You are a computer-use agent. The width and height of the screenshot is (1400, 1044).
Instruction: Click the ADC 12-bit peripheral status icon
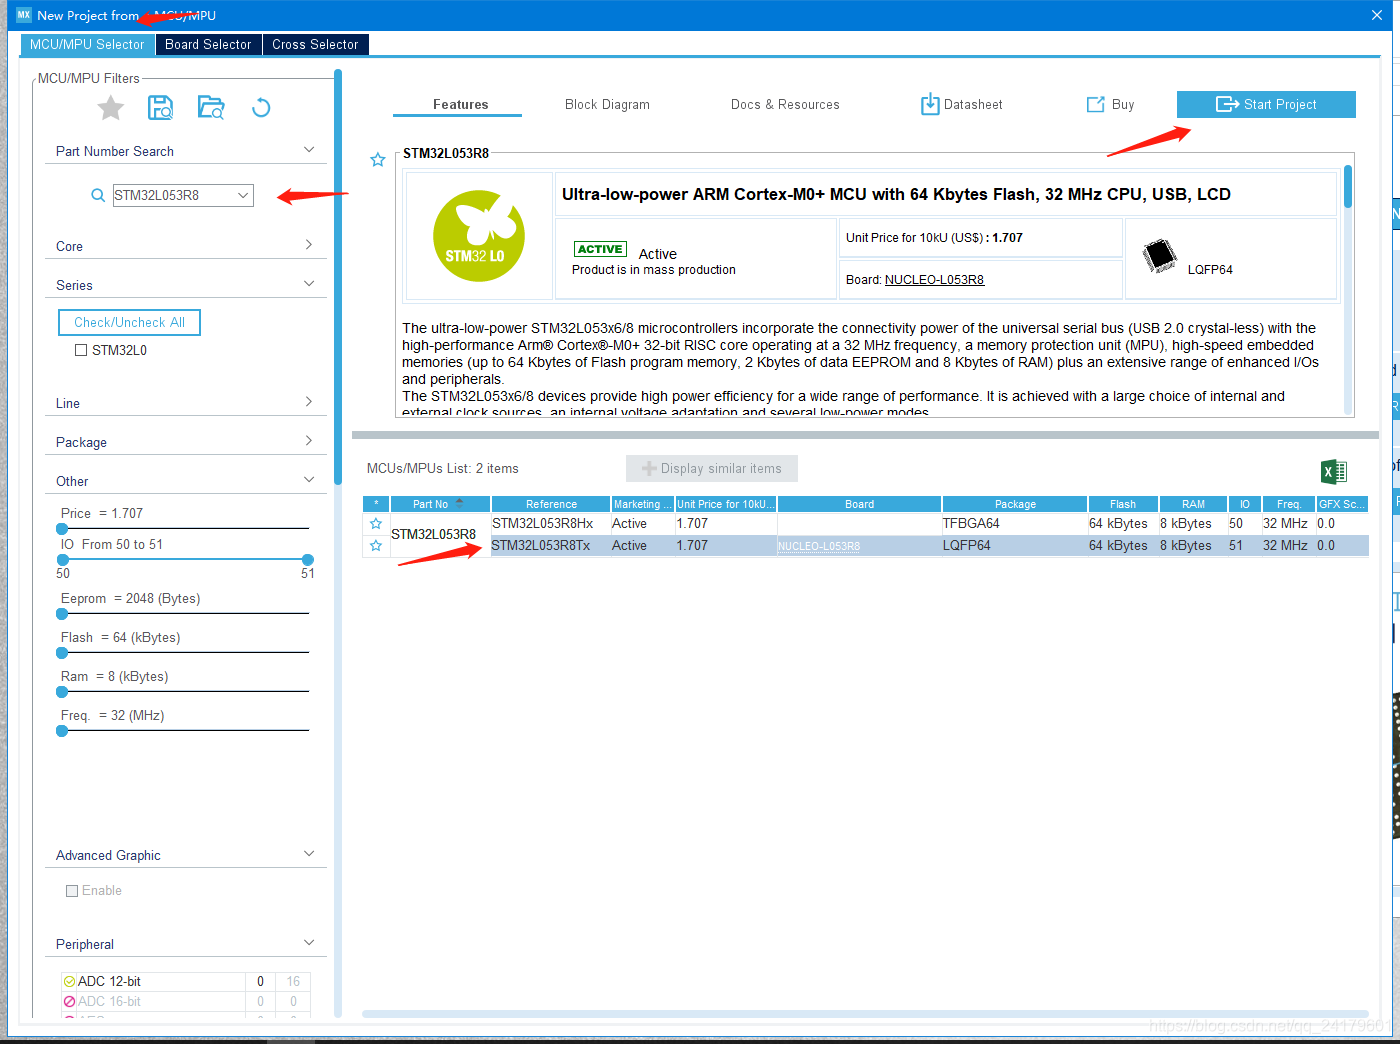point(69,982)
